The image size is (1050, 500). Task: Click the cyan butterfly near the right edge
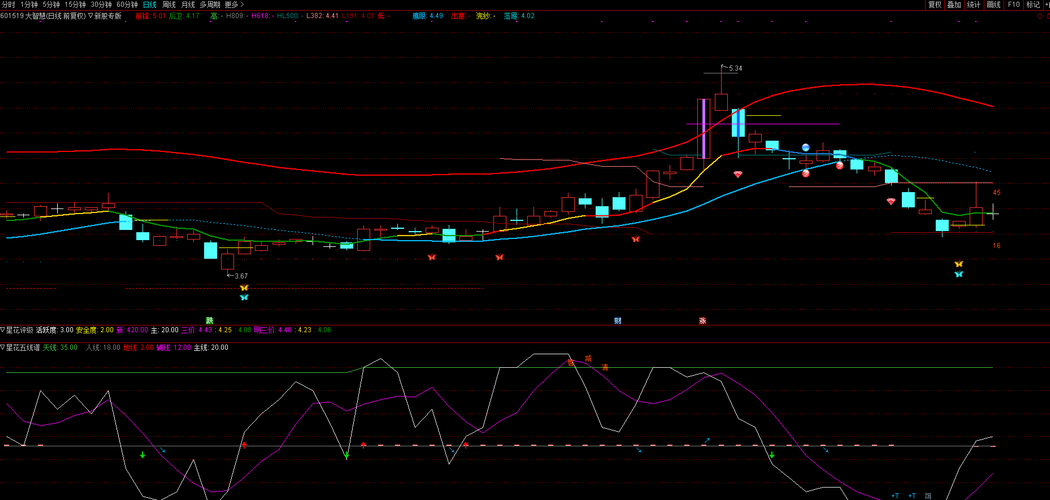tap(958, 274)
